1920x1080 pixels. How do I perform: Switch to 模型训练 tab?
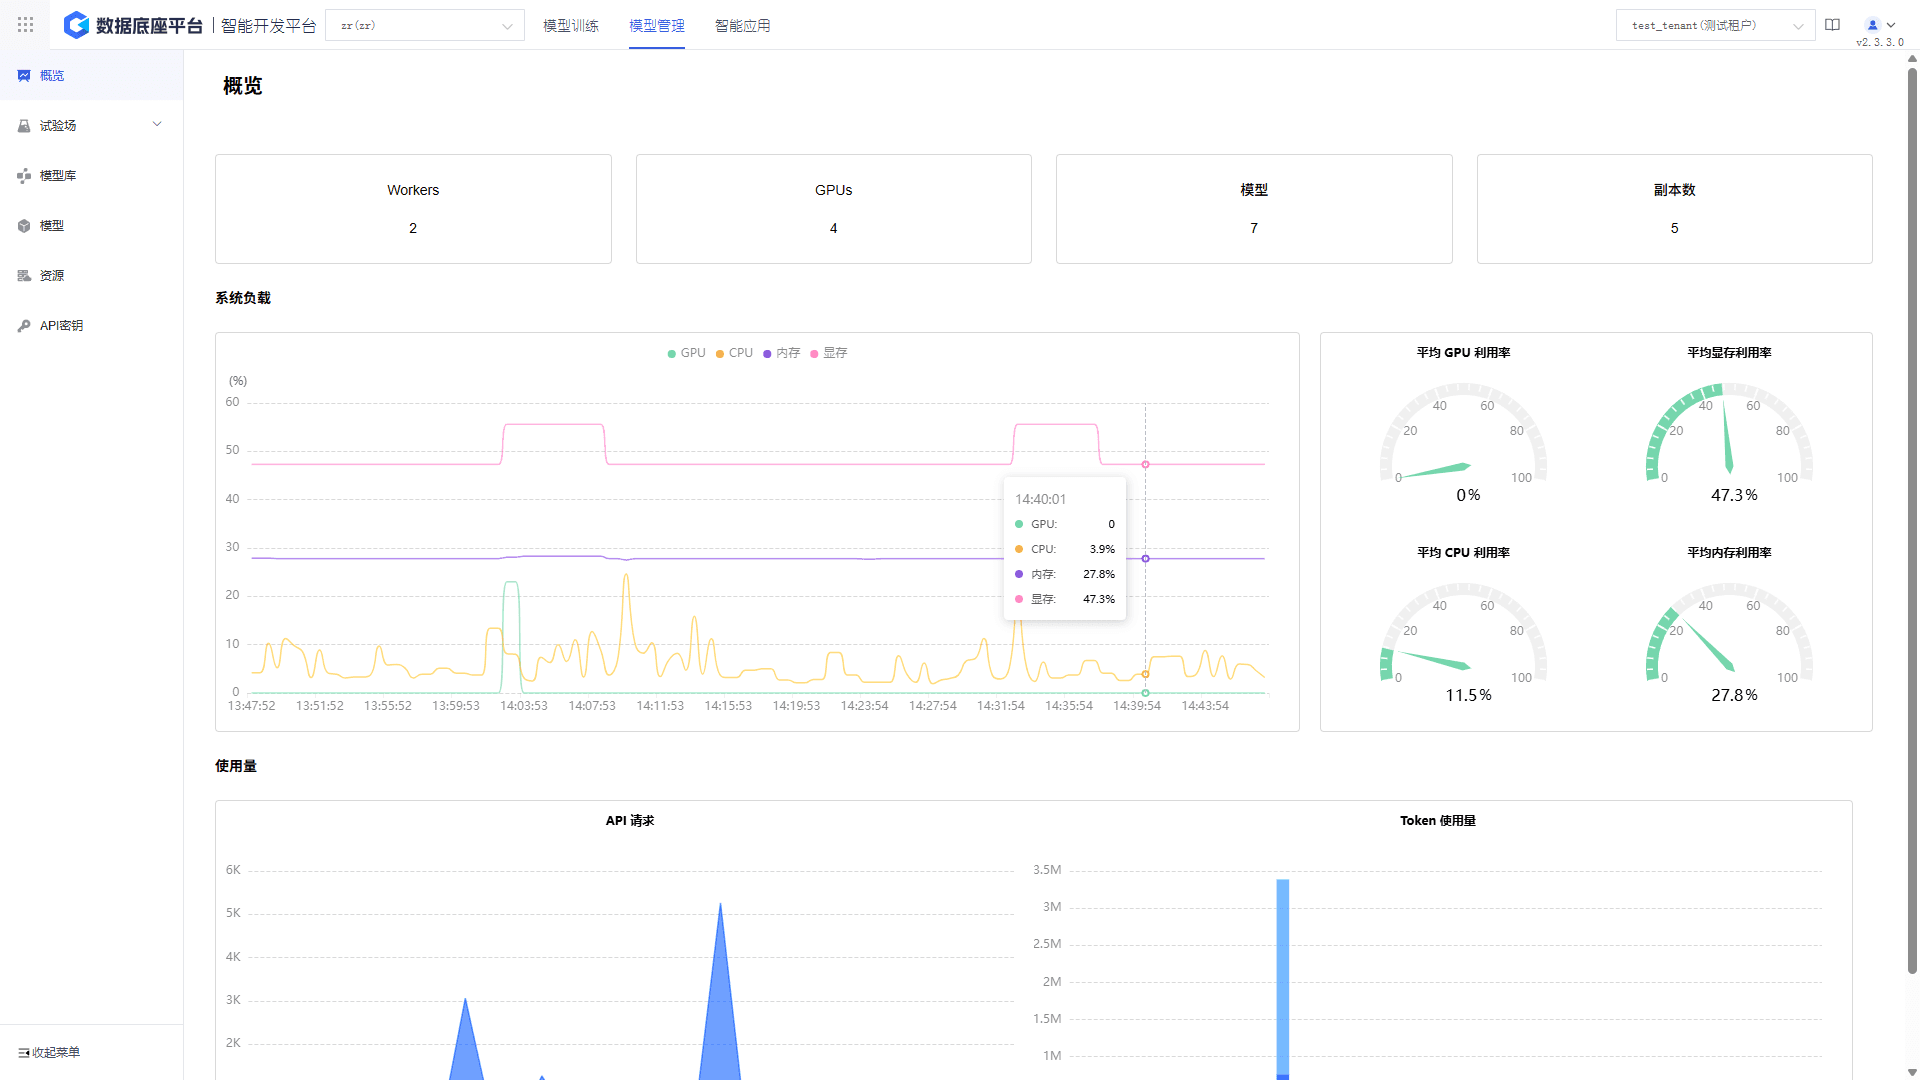point(571,26)
